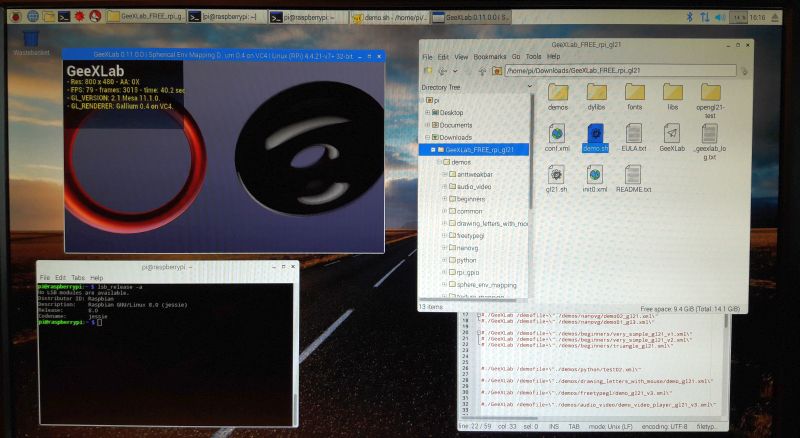Screen dimensions: 800x438
Task: Open the opengl21-test folder icon
Action: 710,101
